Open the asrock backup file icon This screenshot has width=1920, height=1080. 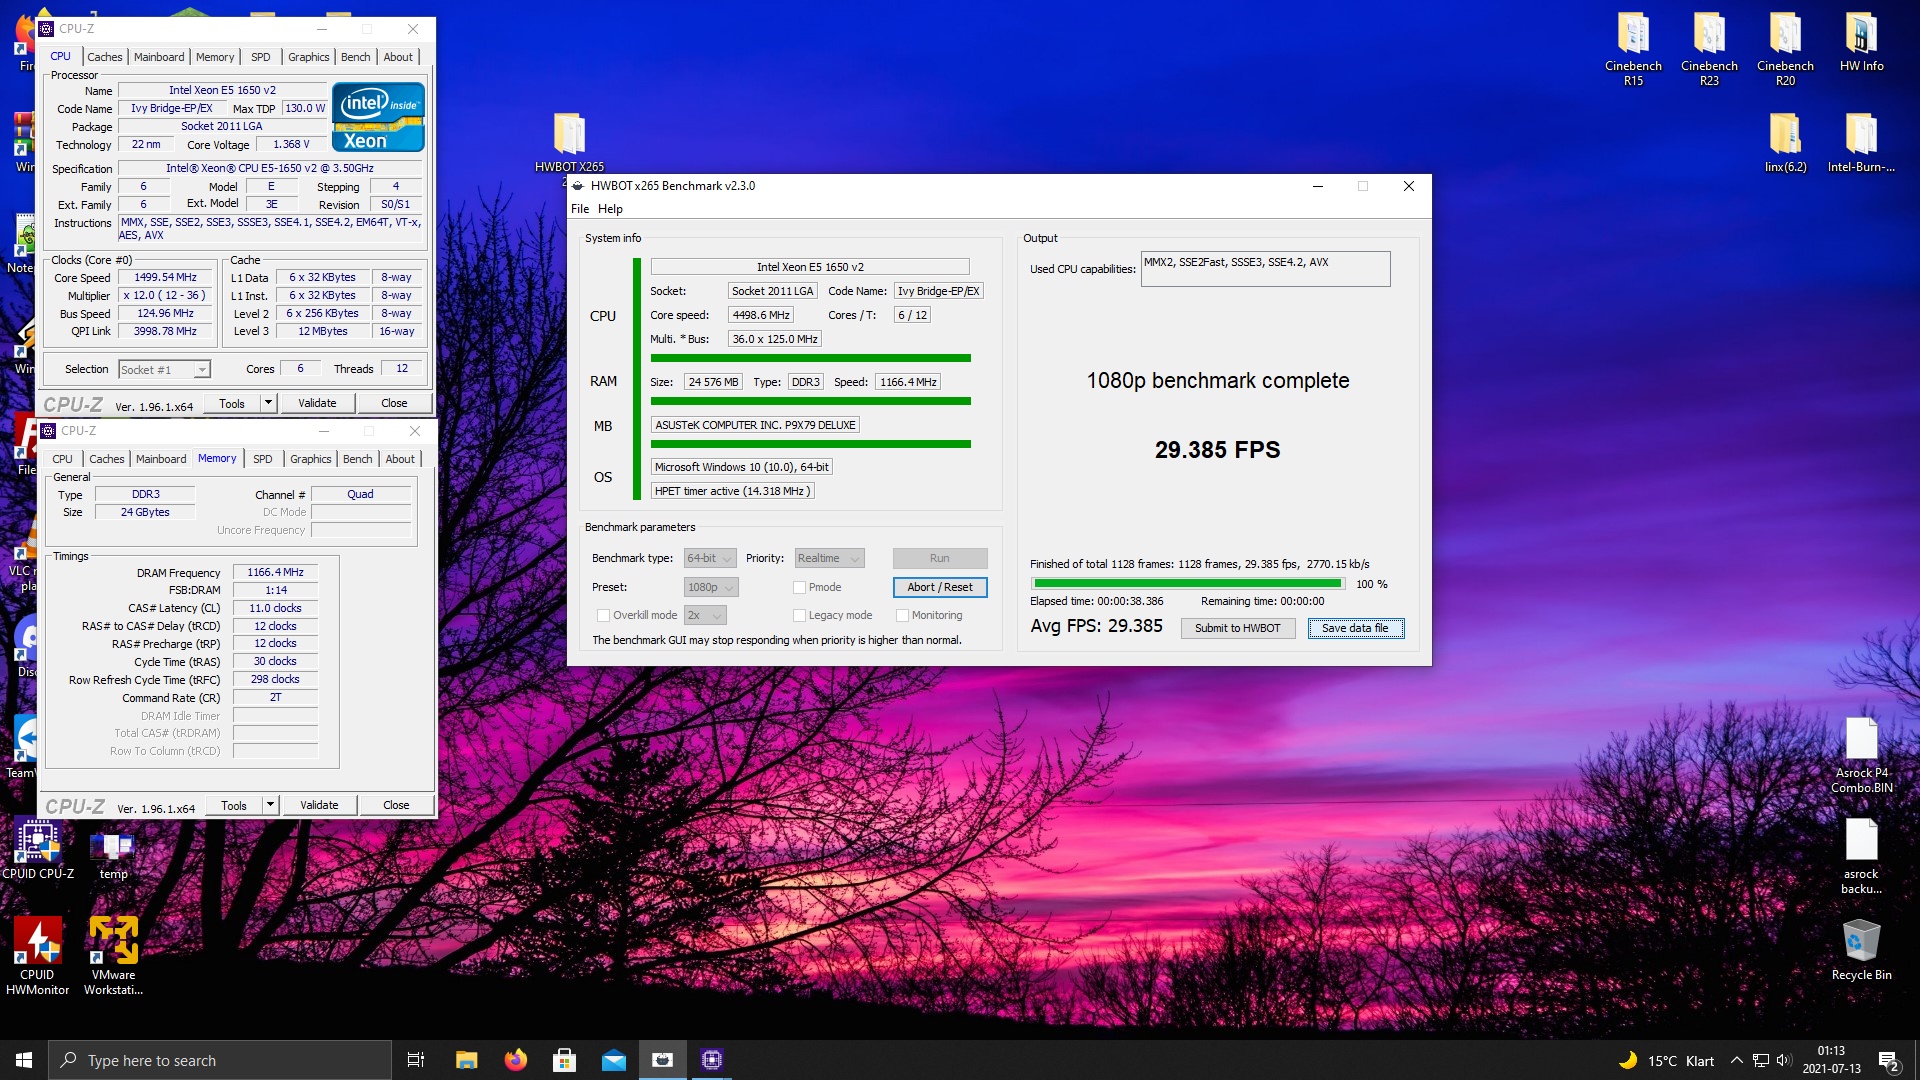[x=1861, y=857]
